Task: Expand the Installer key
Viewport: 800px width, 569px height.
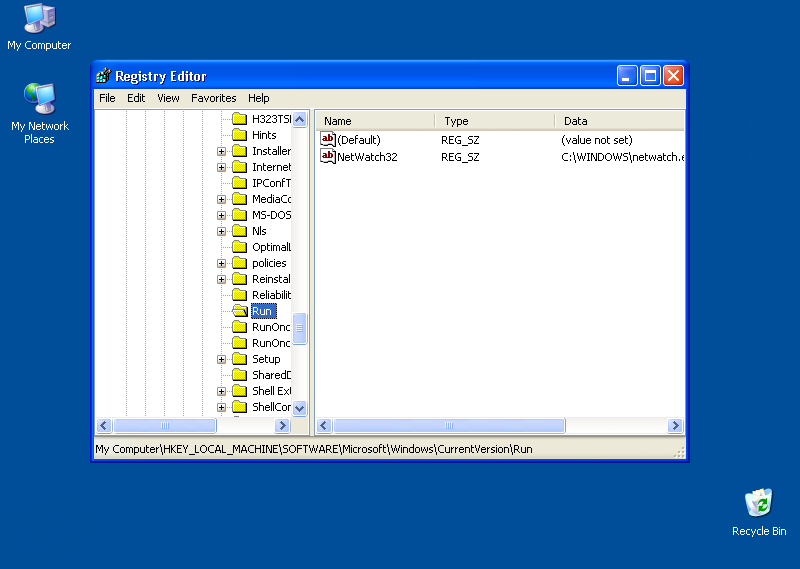Action: coord(221,152)
